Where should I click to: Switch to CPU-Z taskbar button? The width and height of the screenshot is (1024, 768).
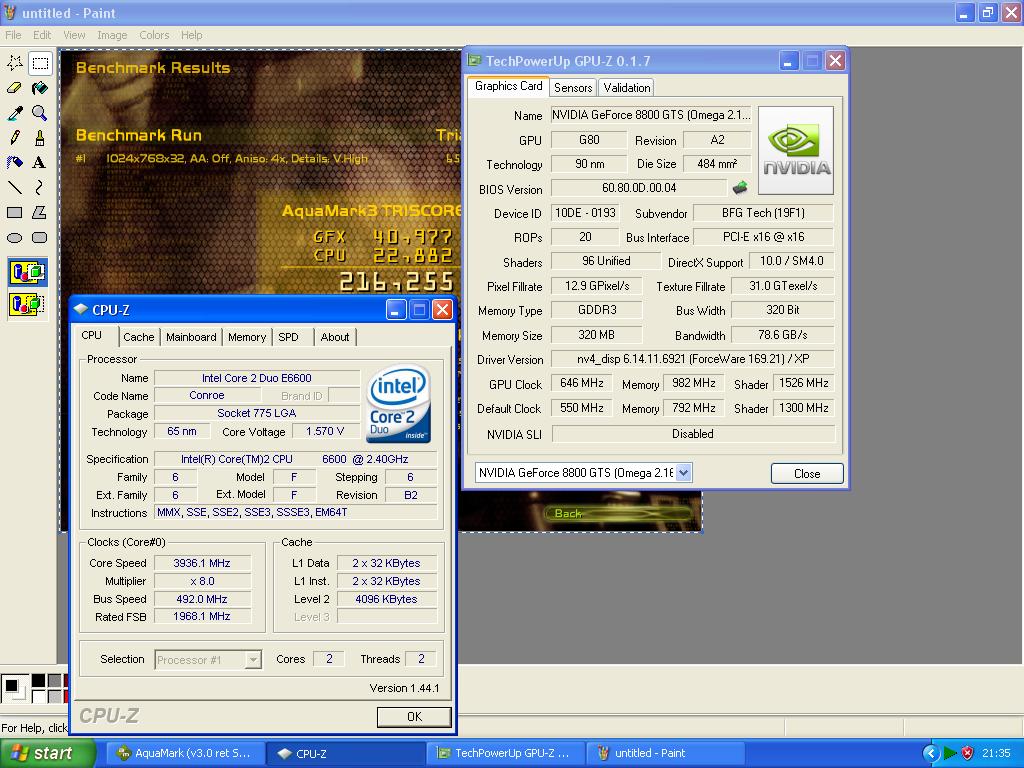(x=346, y=753)
